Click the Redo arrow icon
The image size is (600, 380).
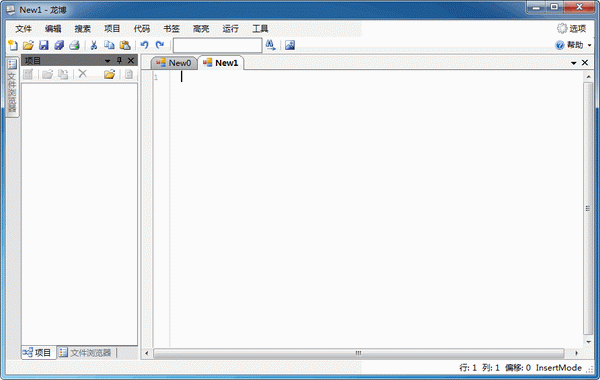160,45
